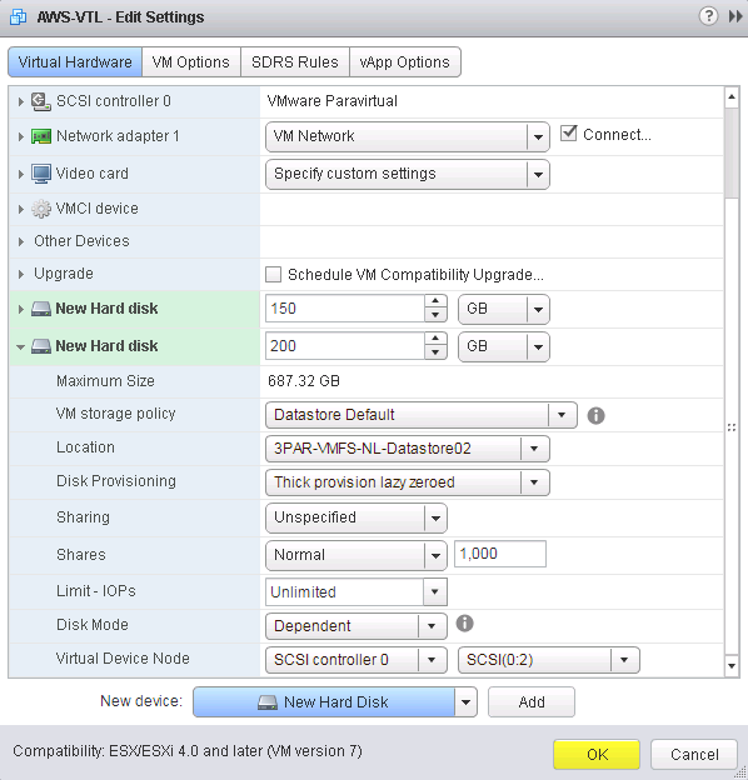This screenshot has height=780, width=748.
Task: Click the Add button
Action: (531, 702)
